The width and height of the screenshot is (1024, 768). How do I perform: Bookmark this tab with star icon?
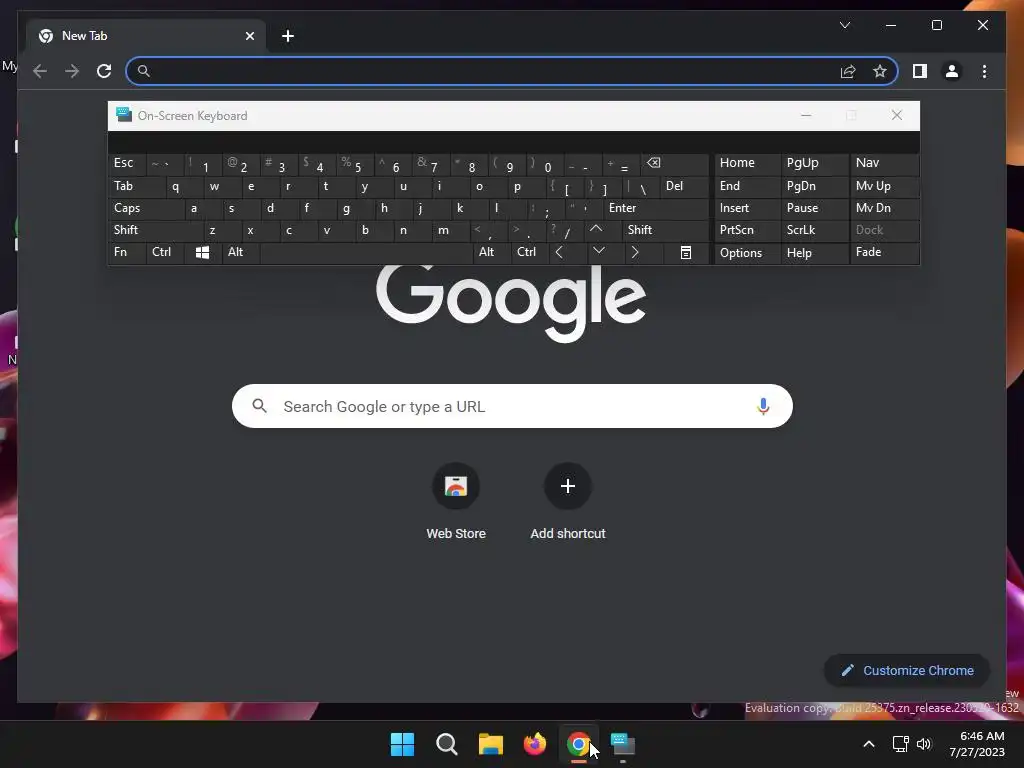[x=880, y=71]
